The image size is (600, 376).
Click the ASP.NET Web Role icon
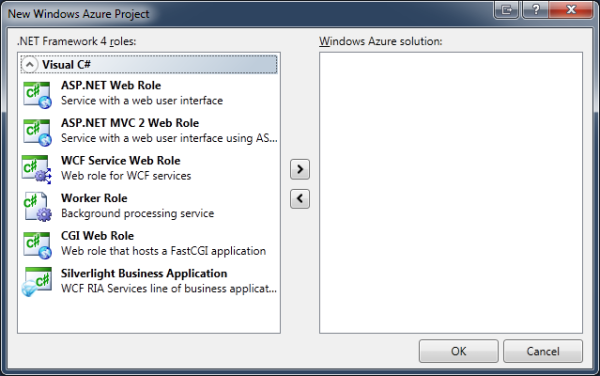pyautogui.click(x=37, y=94)
